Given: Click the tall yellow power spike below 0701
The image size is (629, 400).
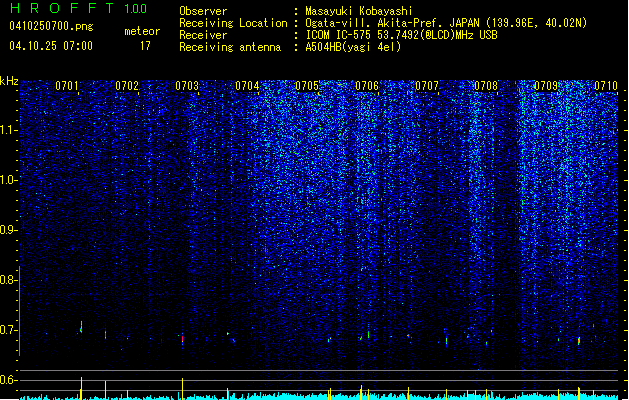Looking at the screenshot, I should (81, 388).
